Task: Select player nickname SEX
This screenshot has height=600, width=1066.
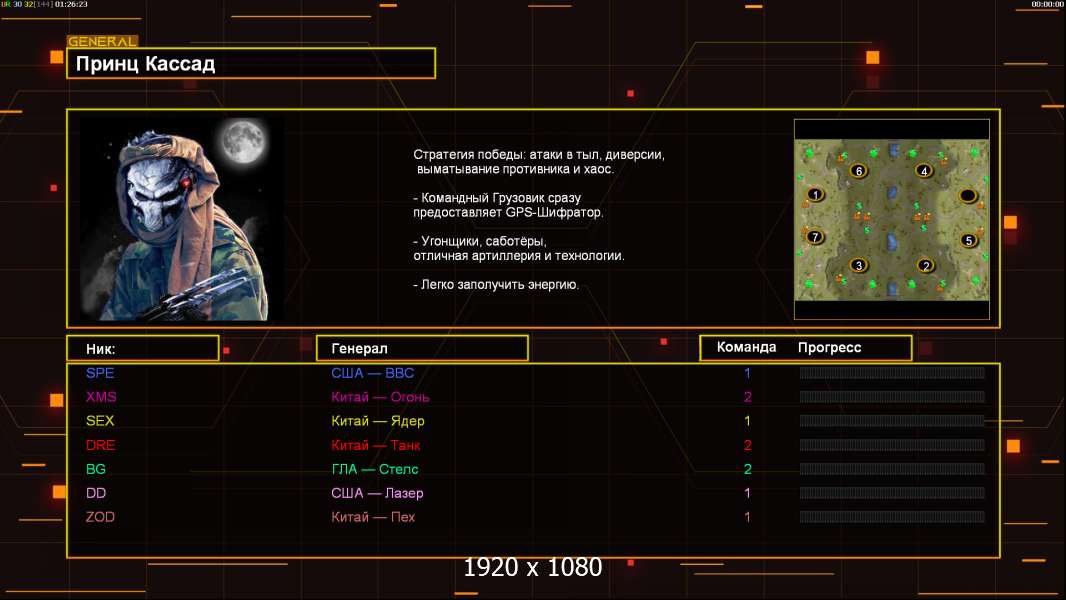Action: pyautogui.click(x=100, y=421)
